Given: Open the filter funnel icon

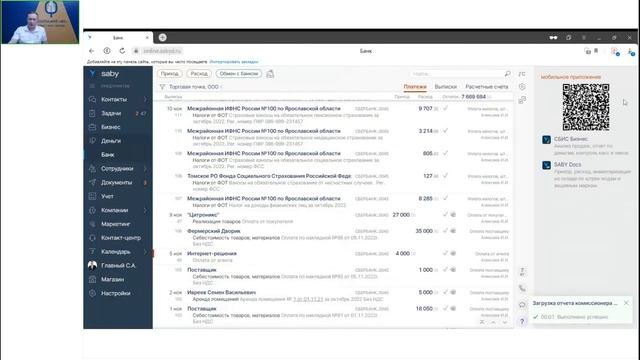Looking at the screenshot, I should click(162, 87).
